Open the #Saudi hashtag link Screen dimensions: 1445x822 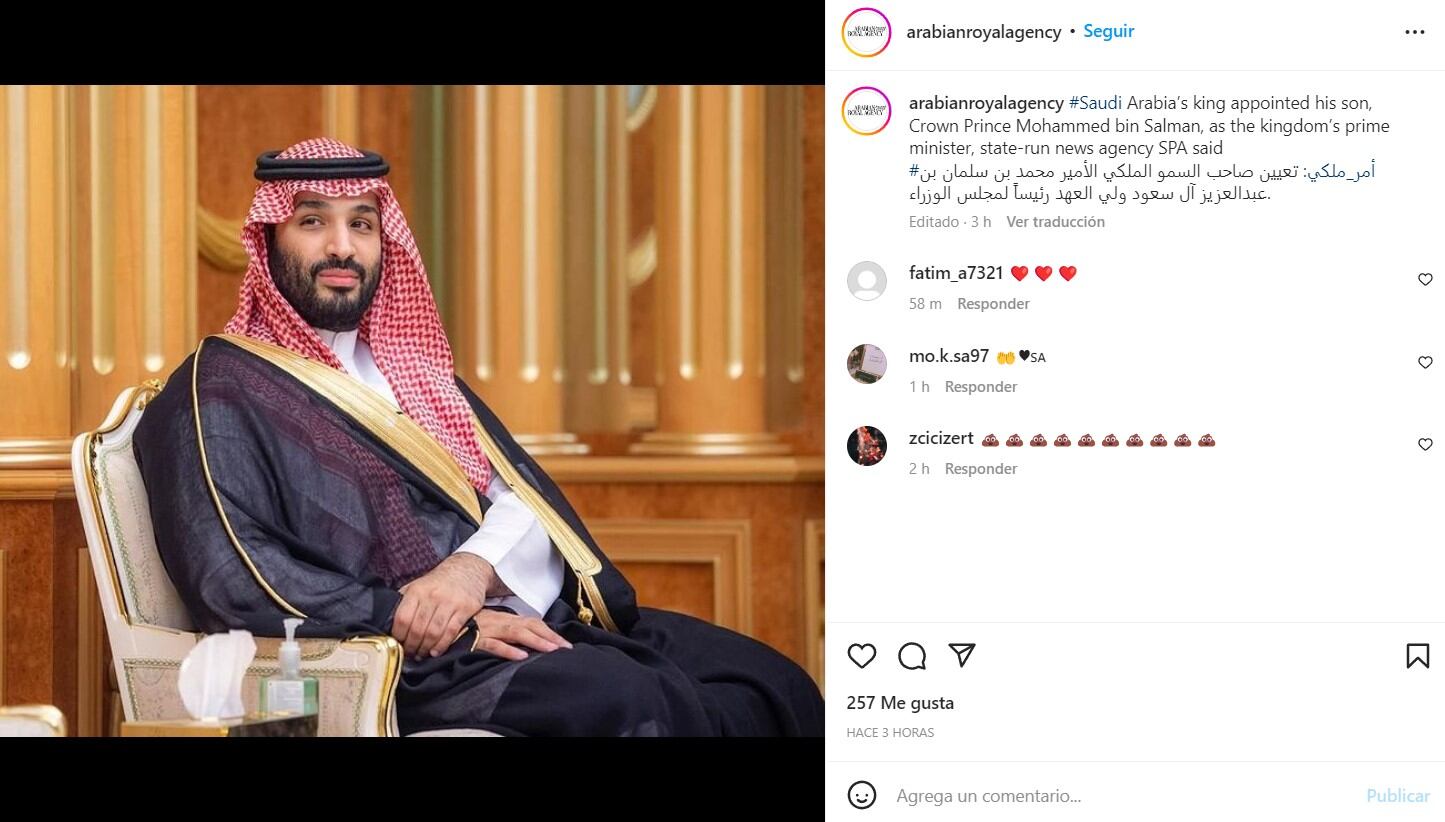point(1095,103)
